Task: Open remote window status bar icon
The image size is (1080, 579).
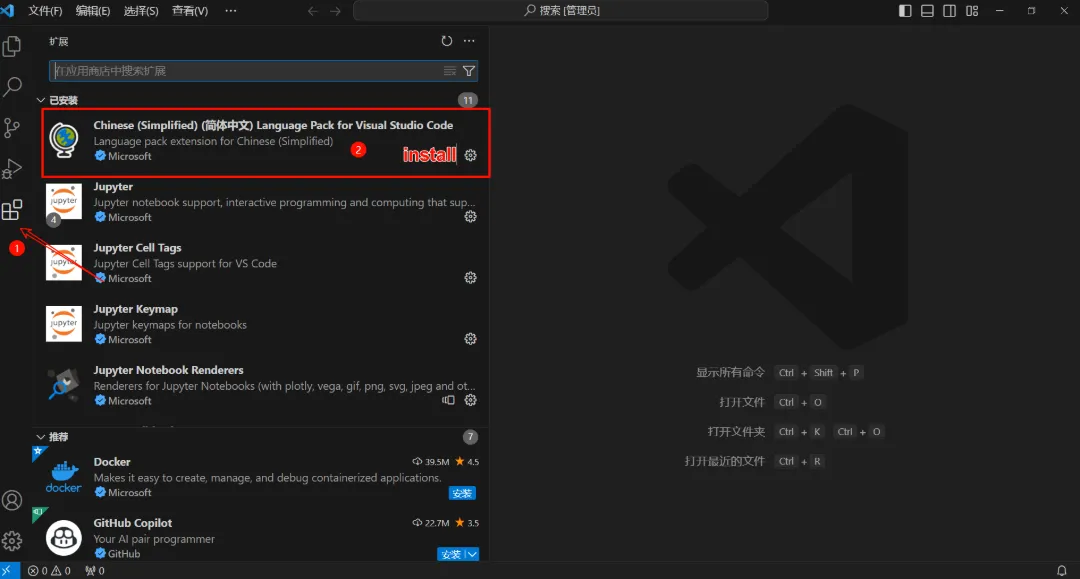Action: (10, 571)
